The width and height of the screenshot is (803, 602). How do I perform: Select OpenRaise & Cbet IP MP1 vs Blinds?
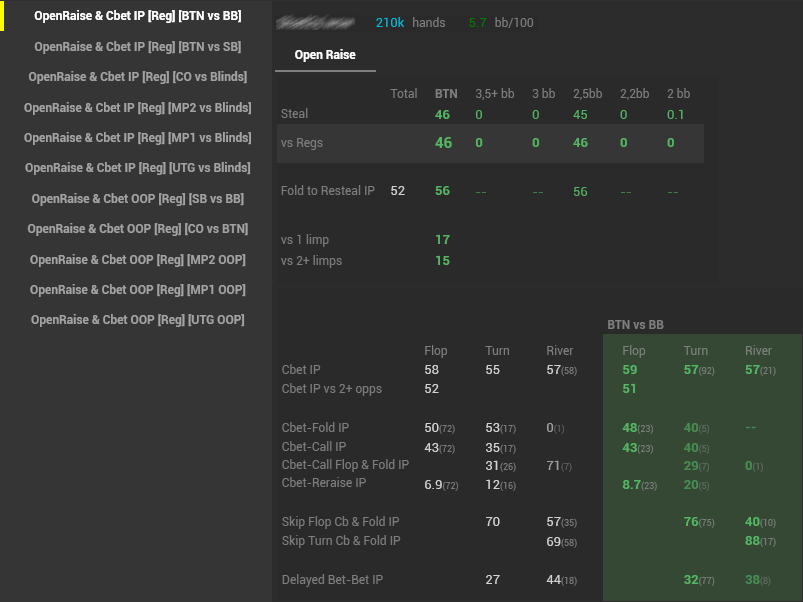(x=137, y=137)
